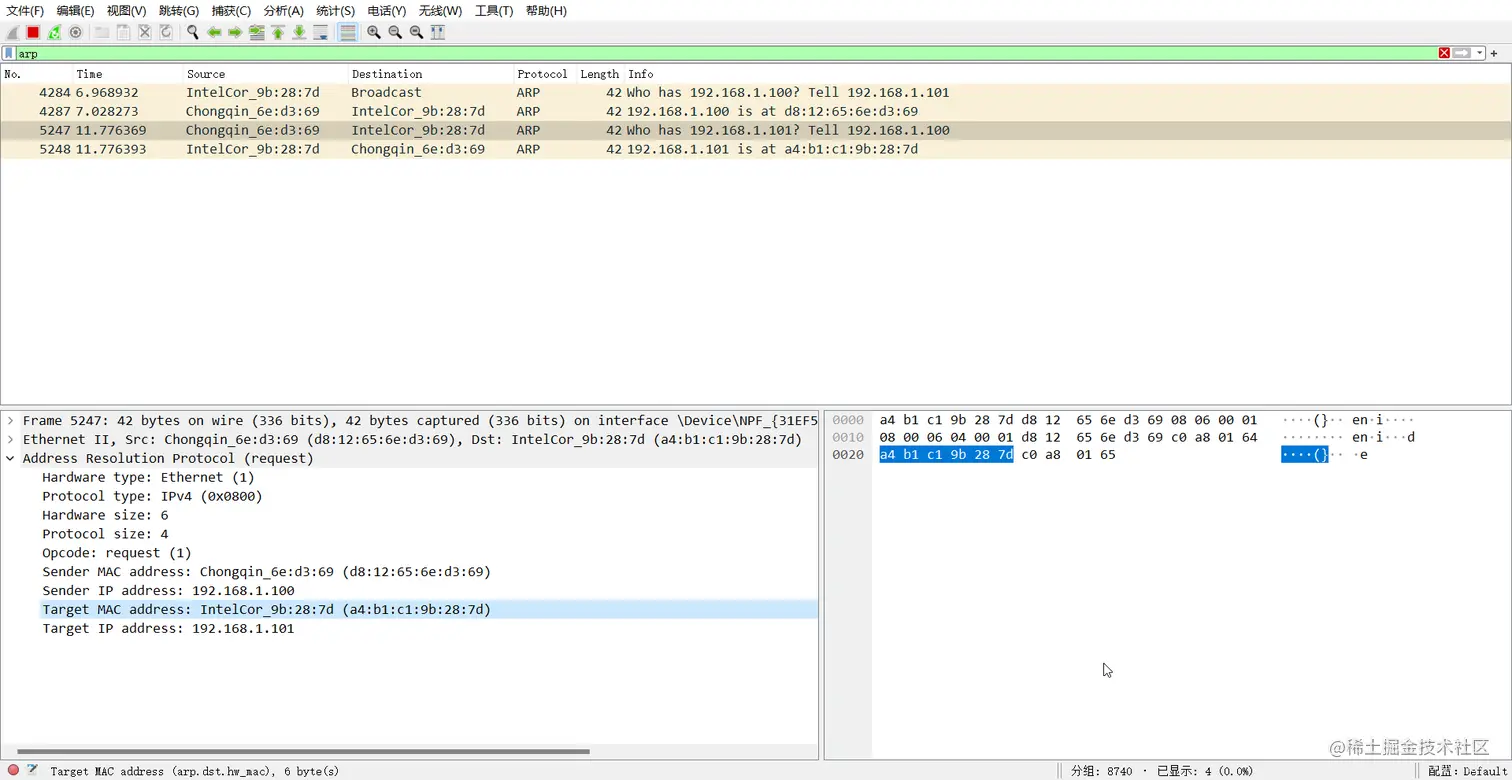
Task: Jump to the first packet
Action: 278,32
